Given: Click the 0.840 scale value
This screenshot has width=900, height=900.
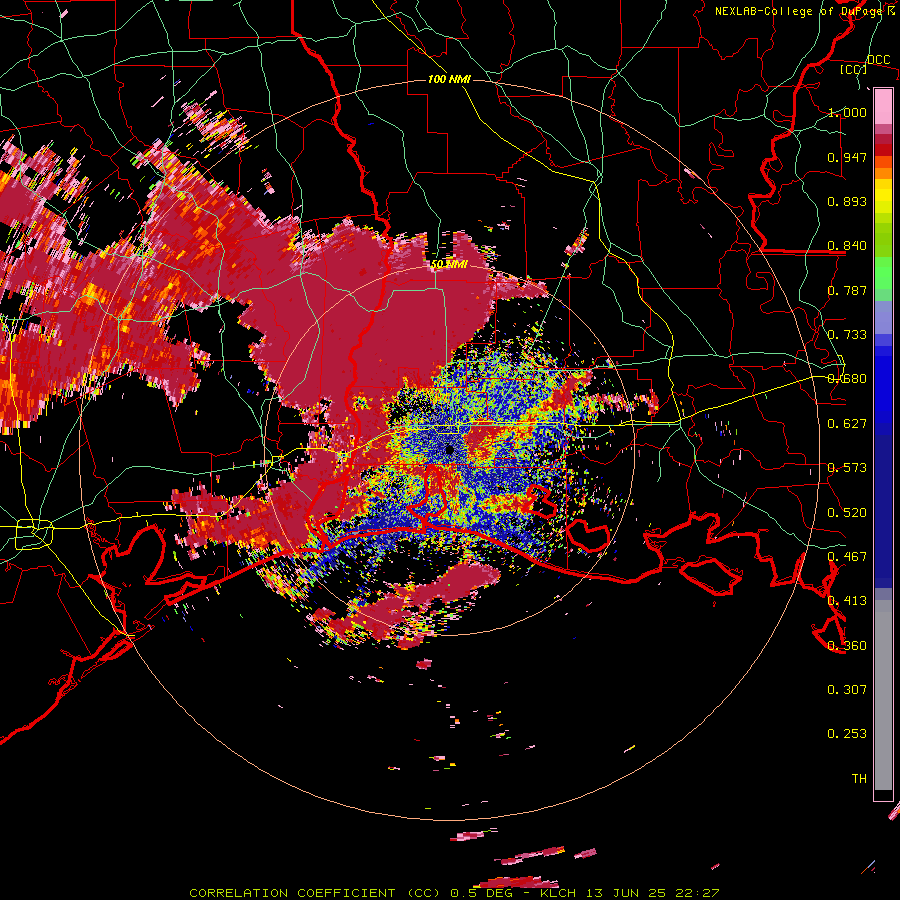Looking at the screenshot, I should 847,246.
